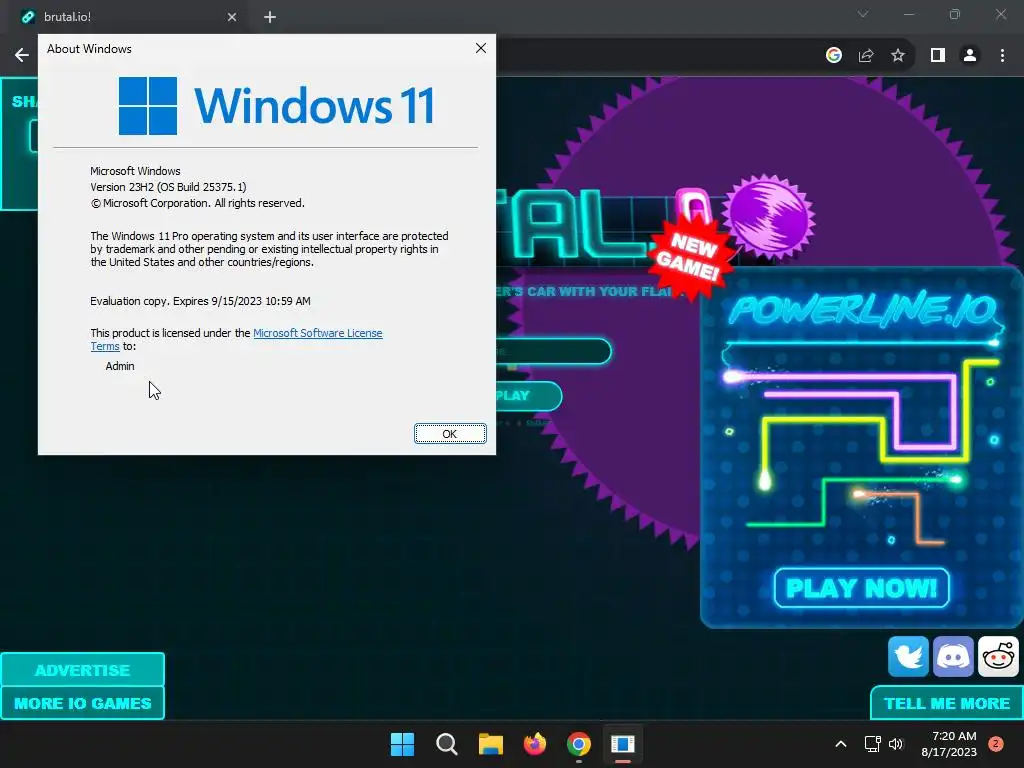Open taskbar Search
Screen dimensions: 1024x768
tap(447, 744)
